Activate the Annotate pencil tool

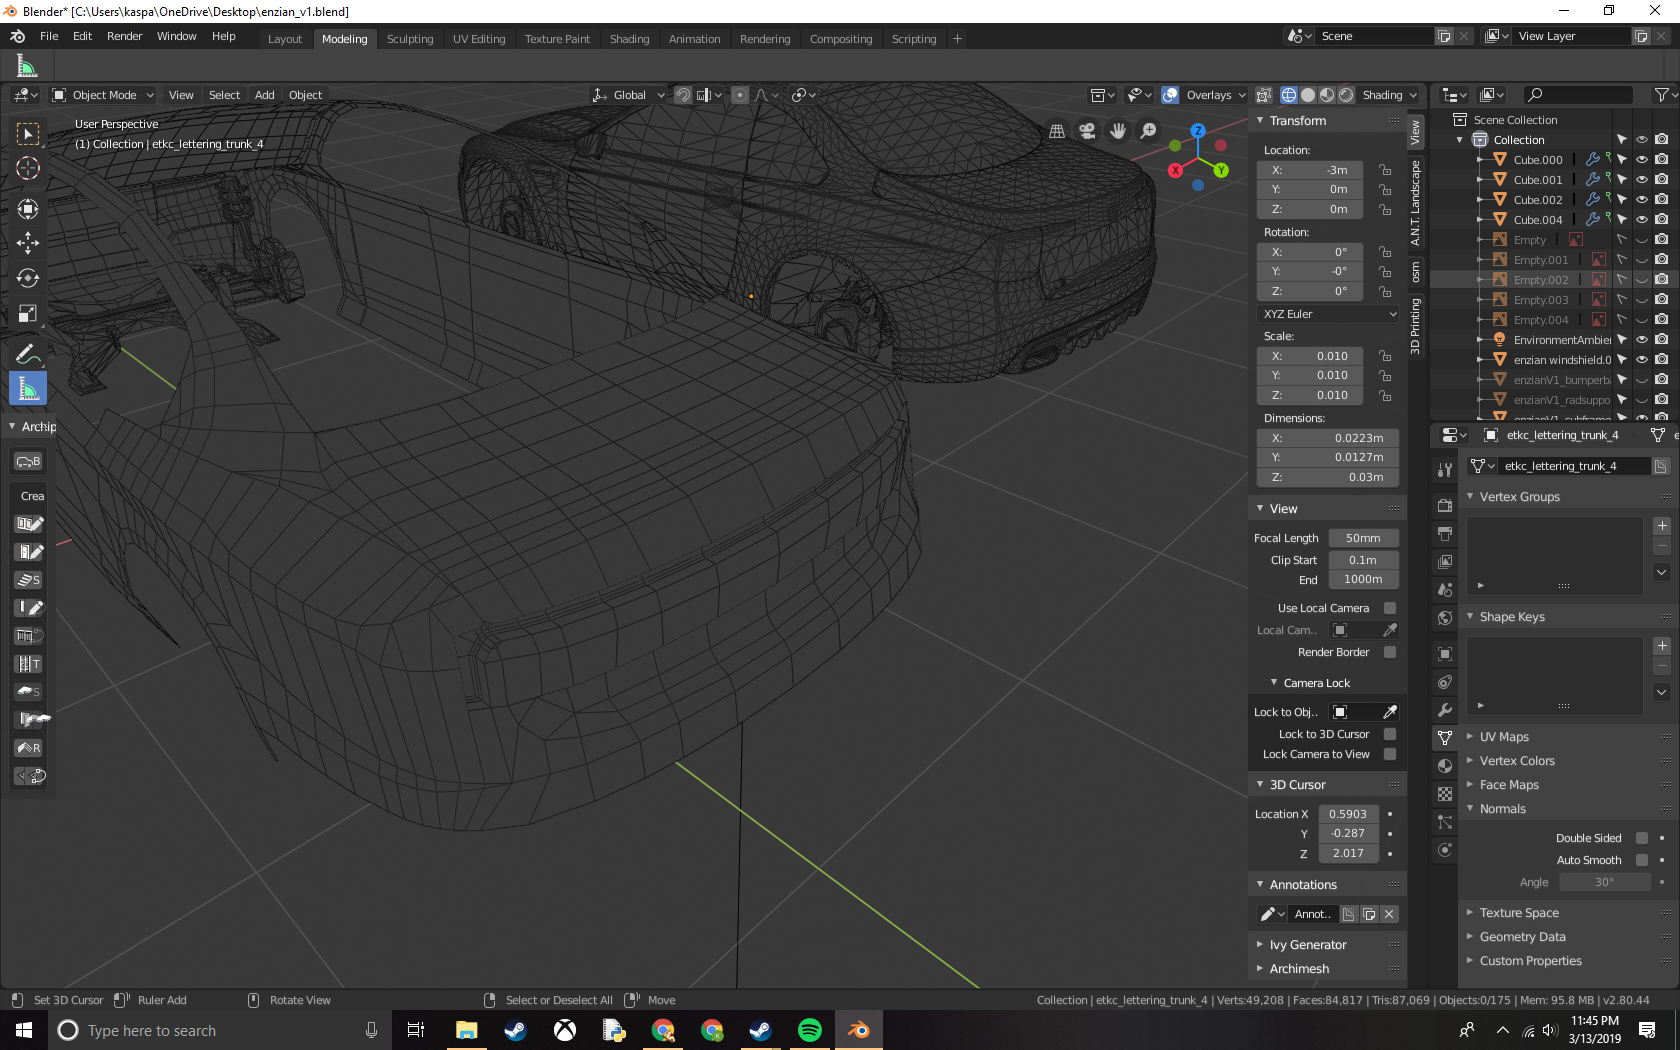click(28, 354)
